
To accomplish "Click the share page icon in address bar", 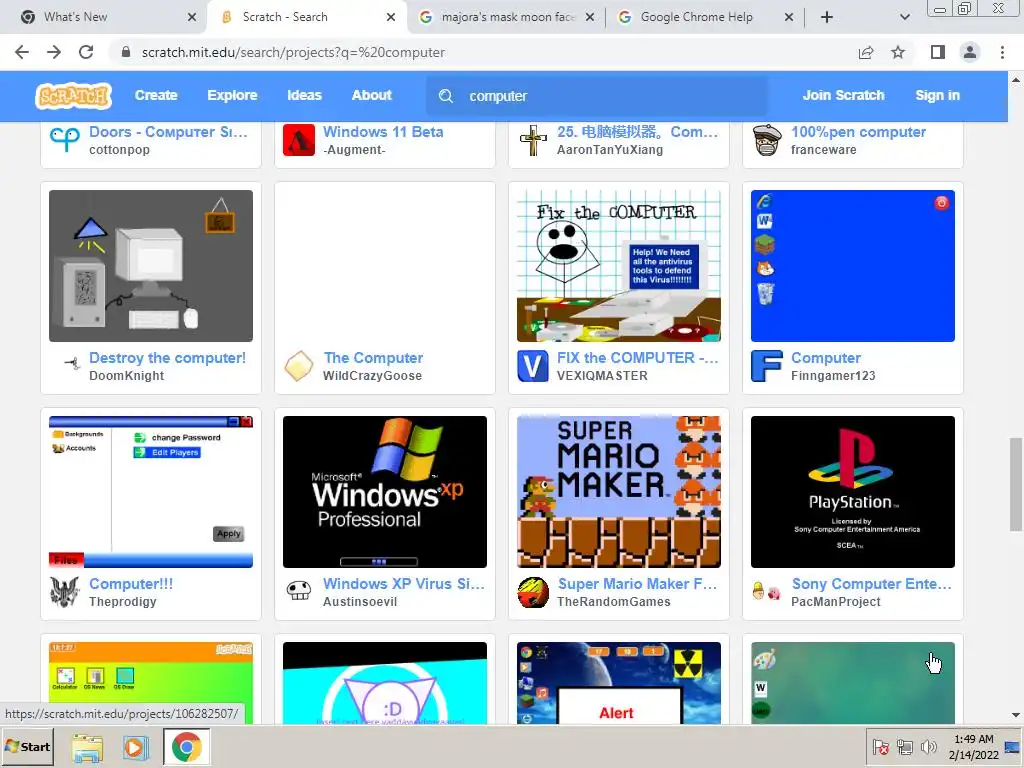I will click(866, 52).
